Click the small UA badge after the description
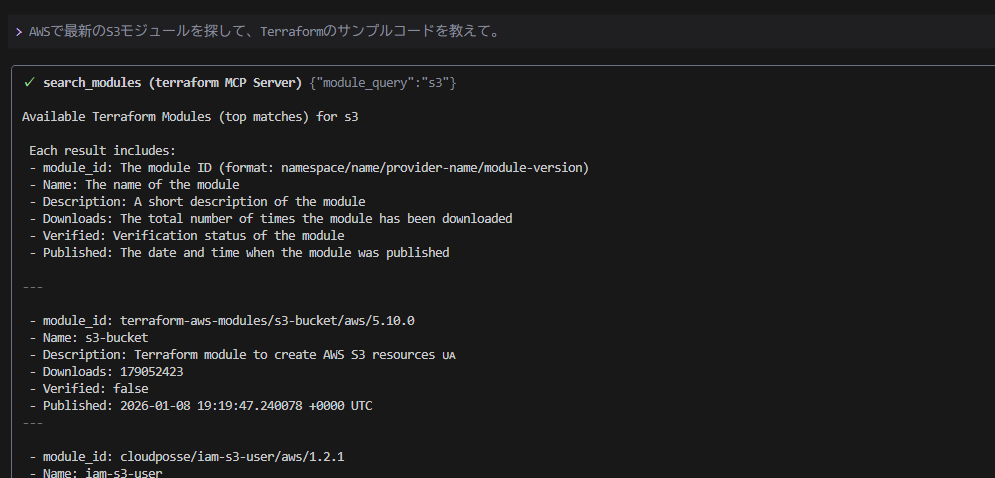995x478 pixels. click(x=449, y=355)
